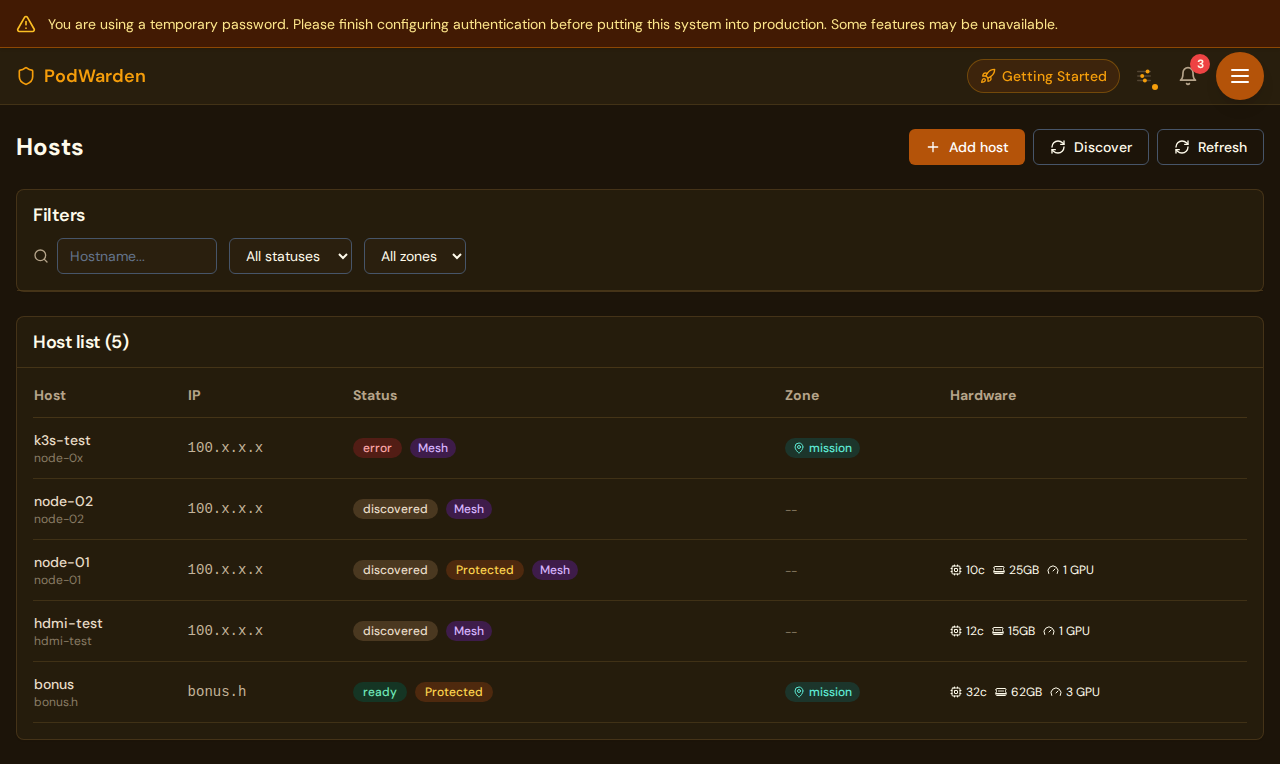Click the GPU gauge icon on hdmi-test row
1280x764 pixels.
(1048, 631)
